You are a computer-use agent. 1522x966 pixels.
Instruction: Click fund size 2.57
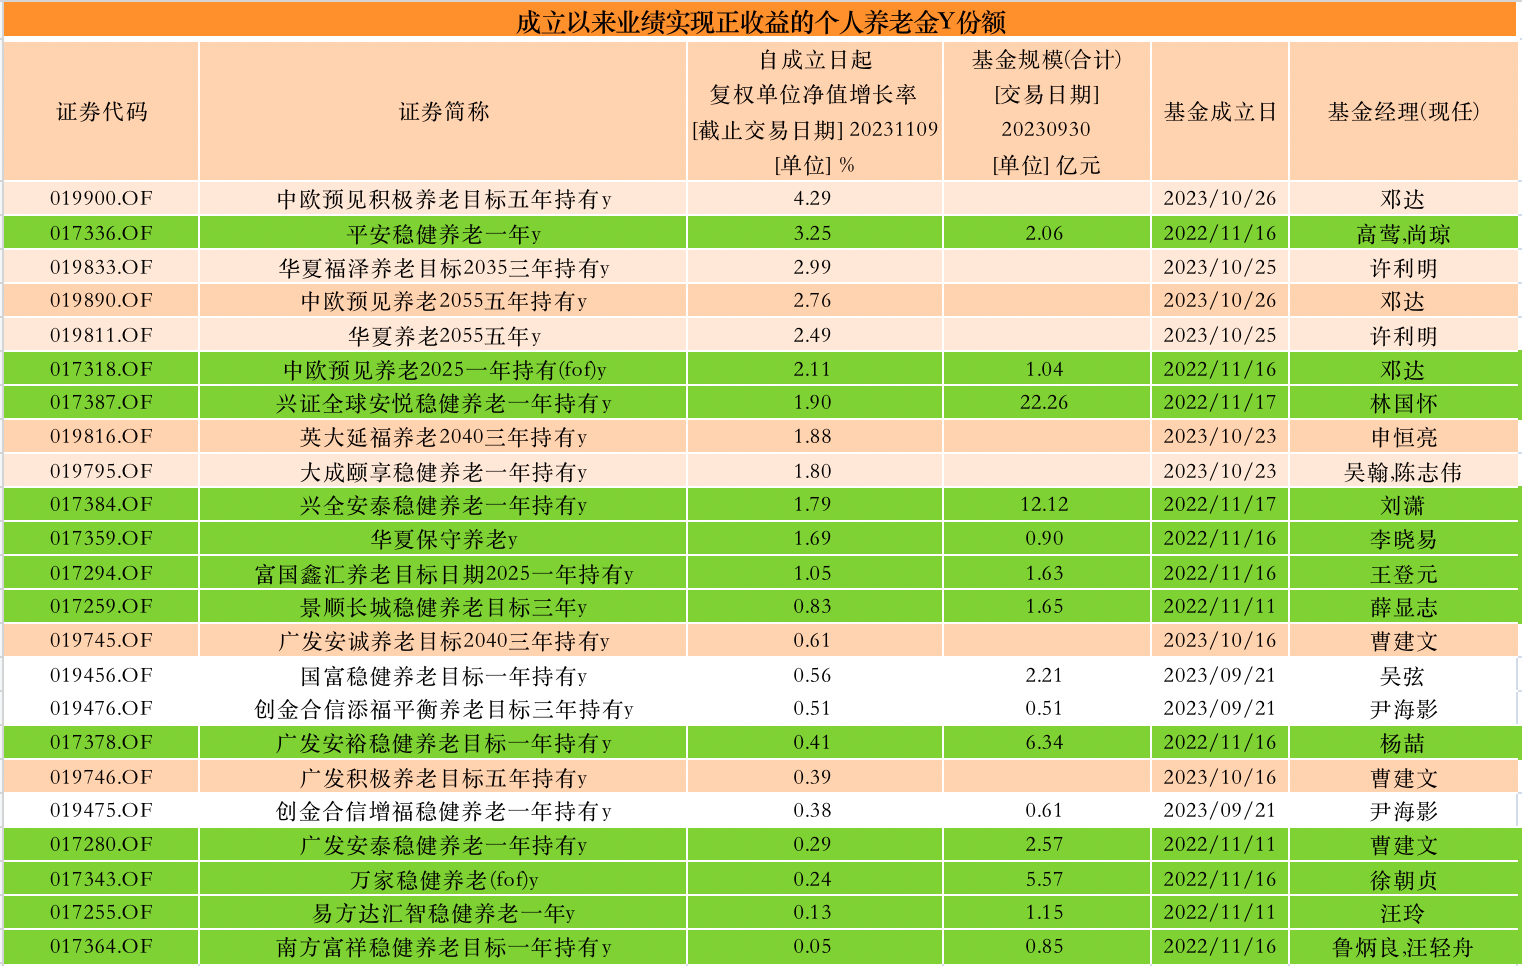1044,844
